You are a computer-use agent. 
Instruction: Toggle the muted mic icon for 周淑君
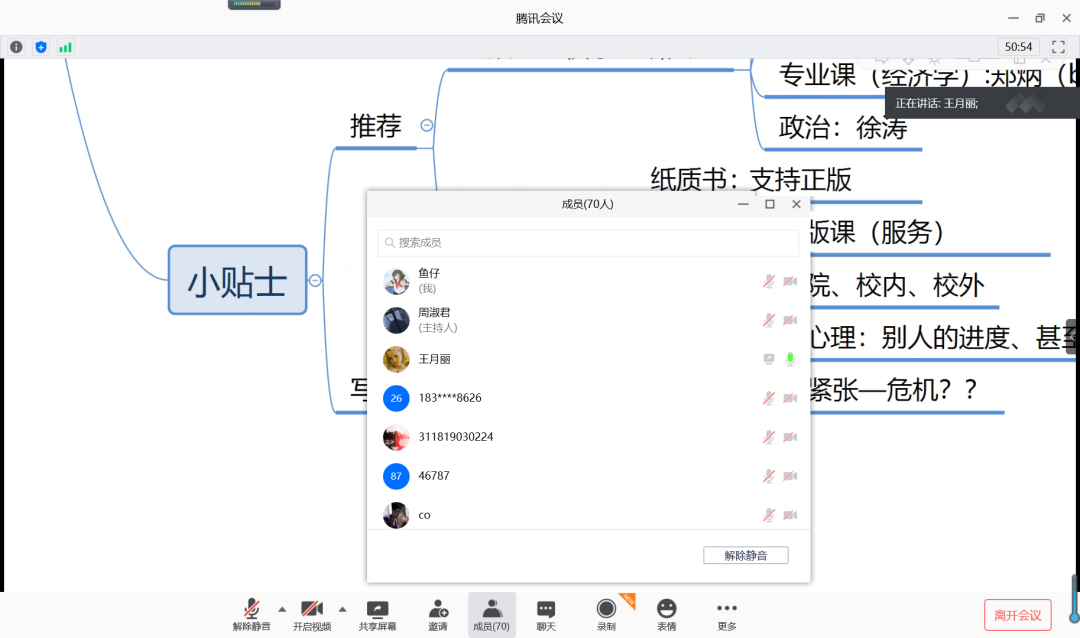tap(768, 320)
